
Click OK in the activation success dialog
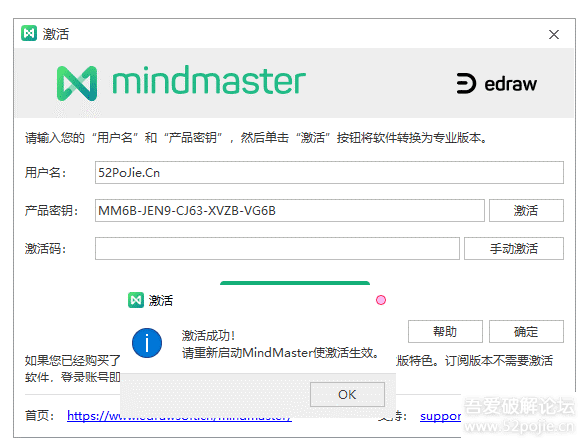pos(347,394)
